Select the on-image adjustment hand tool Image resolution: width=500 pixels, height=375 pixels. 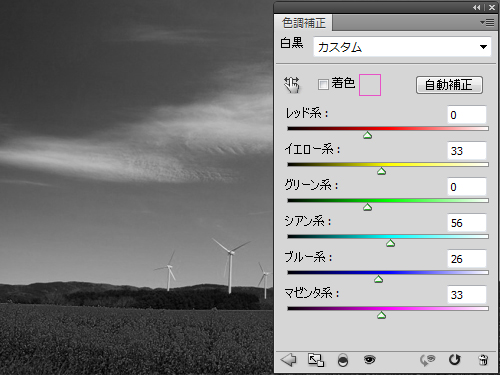[292, 85]
